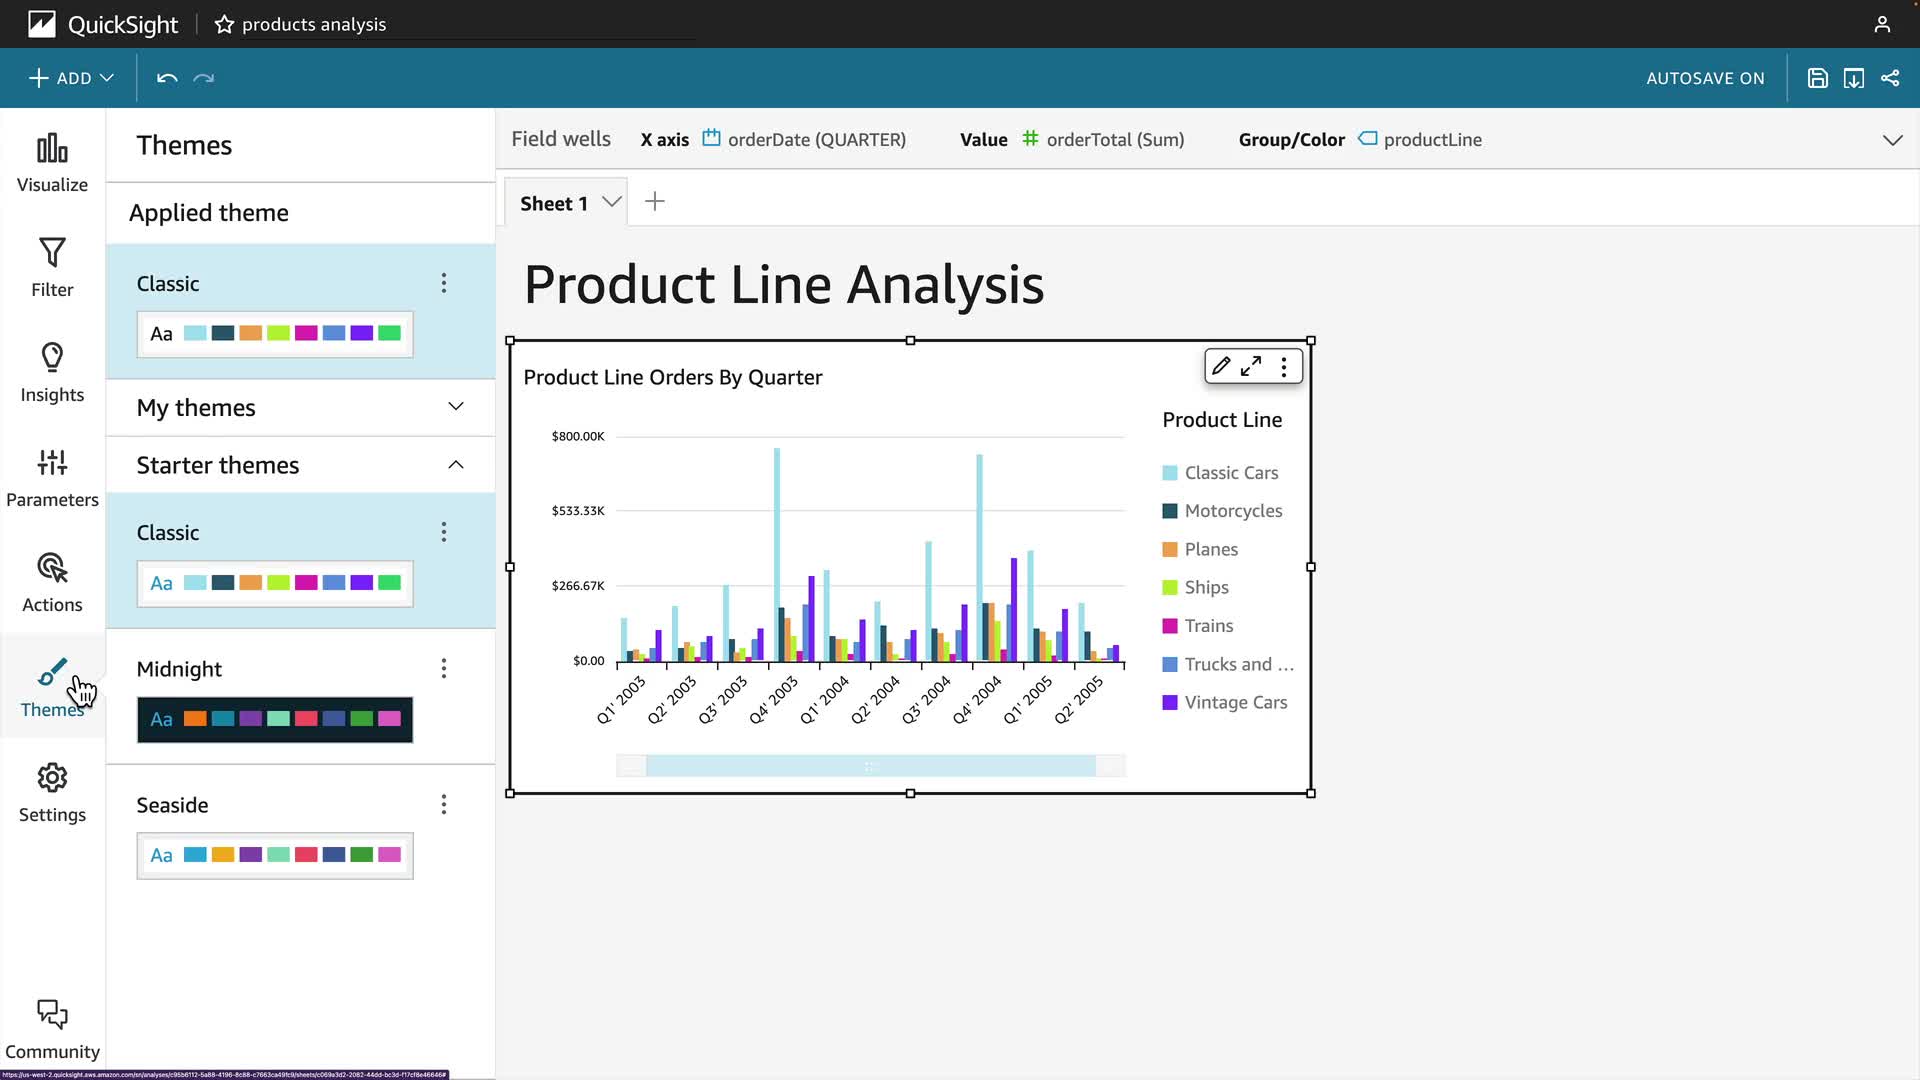Click the pencil format visual icon
This screenshot has height=1080, width=1920.
[1221, 367]
